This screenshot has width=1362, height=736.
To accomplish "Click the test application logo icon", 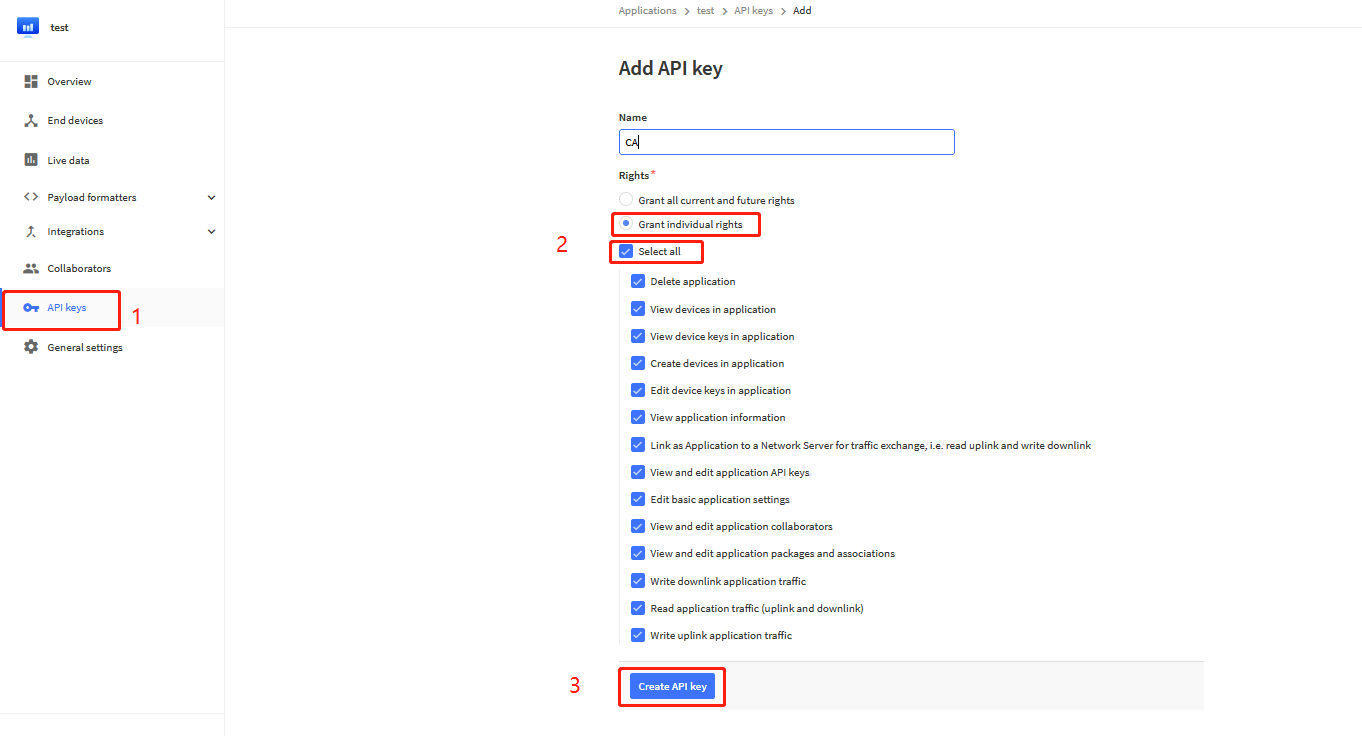I will coord(27,27).
